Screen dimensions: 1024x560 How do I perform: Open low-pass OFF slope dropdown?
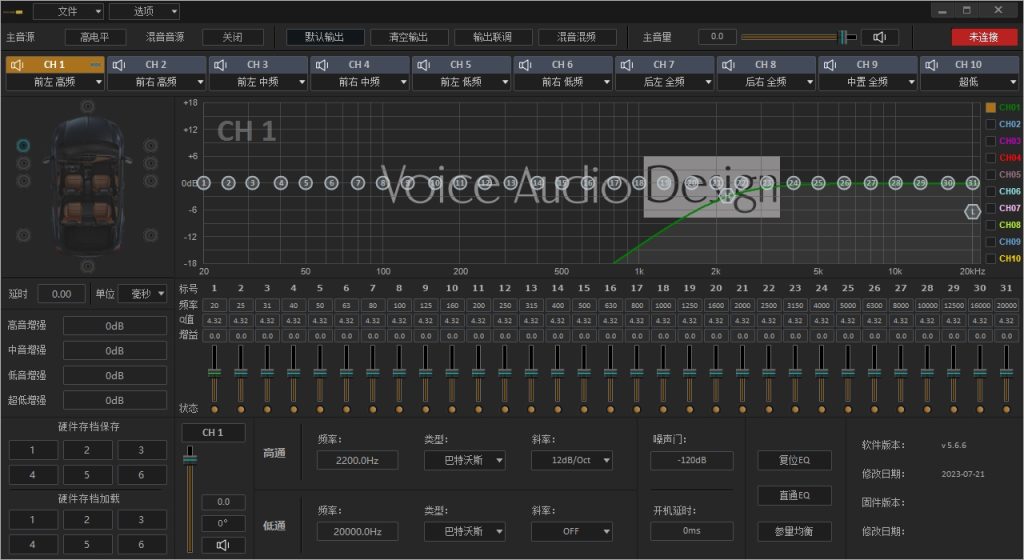(571, 531)
